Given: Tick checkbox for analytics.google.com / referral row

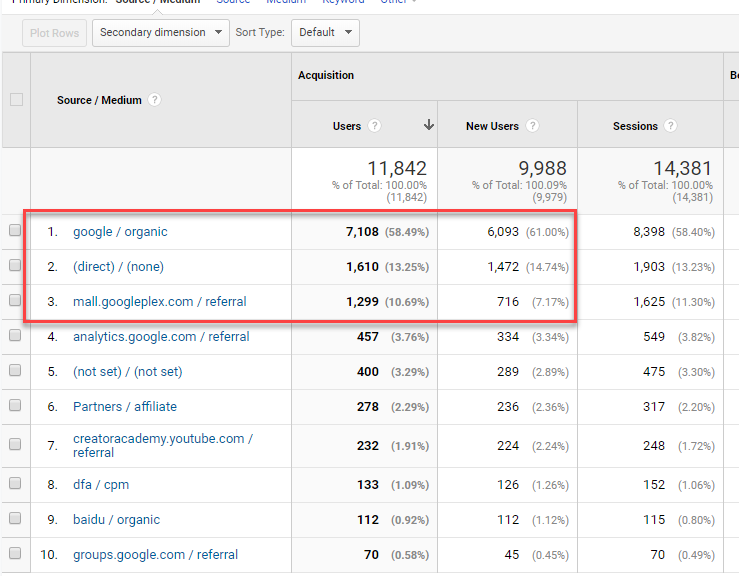Looking at the screenshot, I should [15, 335].
